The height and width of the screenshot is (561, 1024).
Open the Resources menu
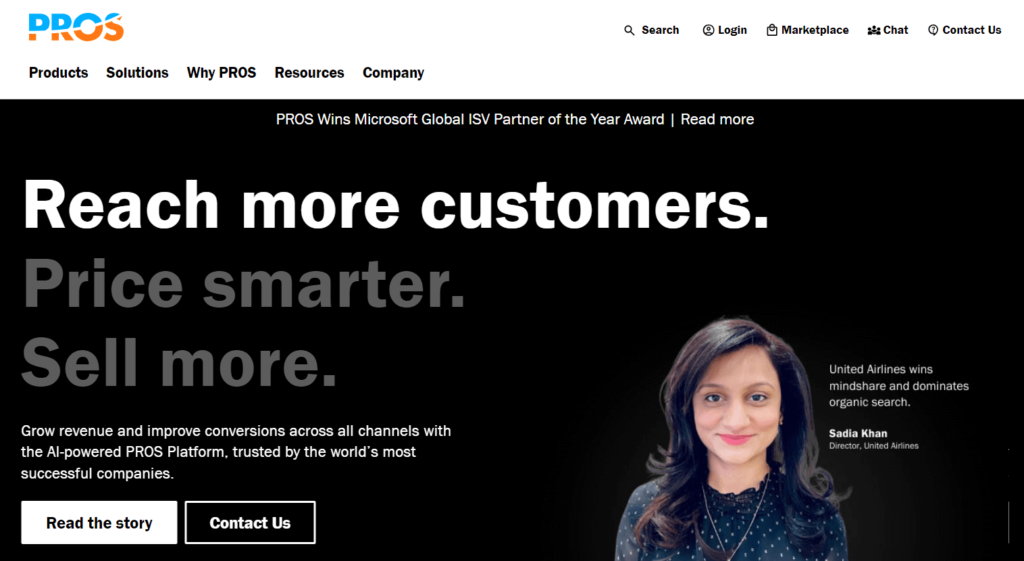pyautogui.click(x=309, y=72)
